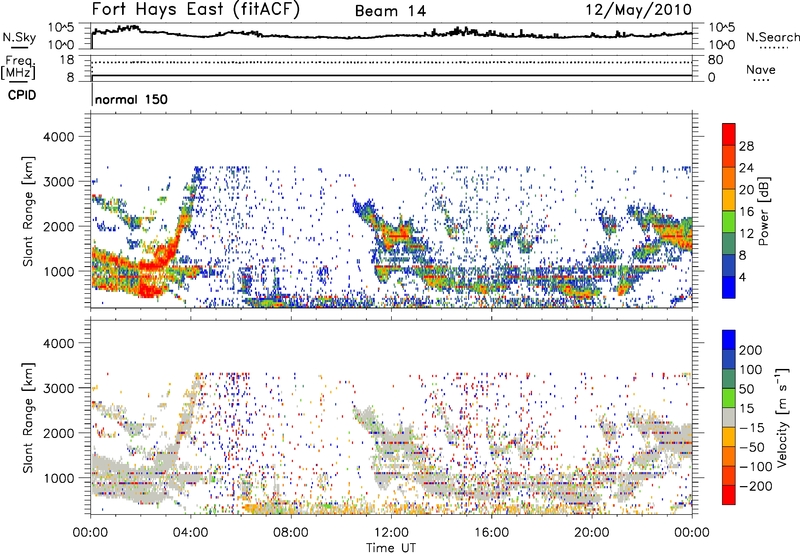
Task: Click the dotted Nave trace line
Action: point(392,62)
